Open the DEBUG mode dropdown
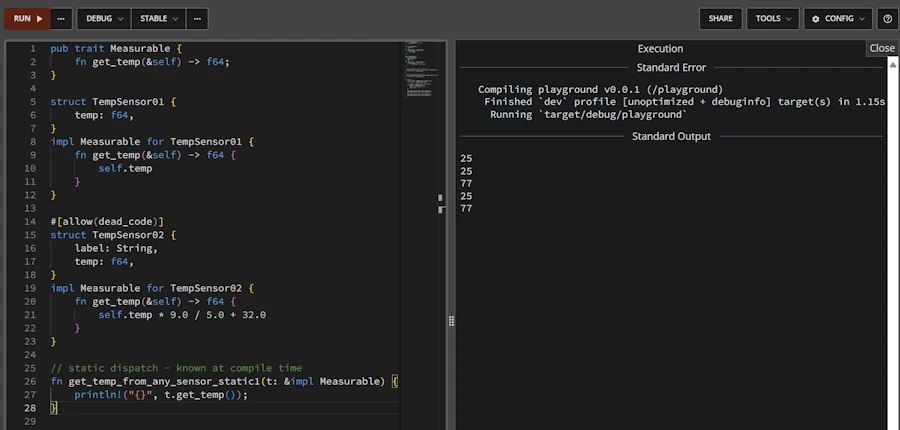The image size is (900, 430). (104, 18)
